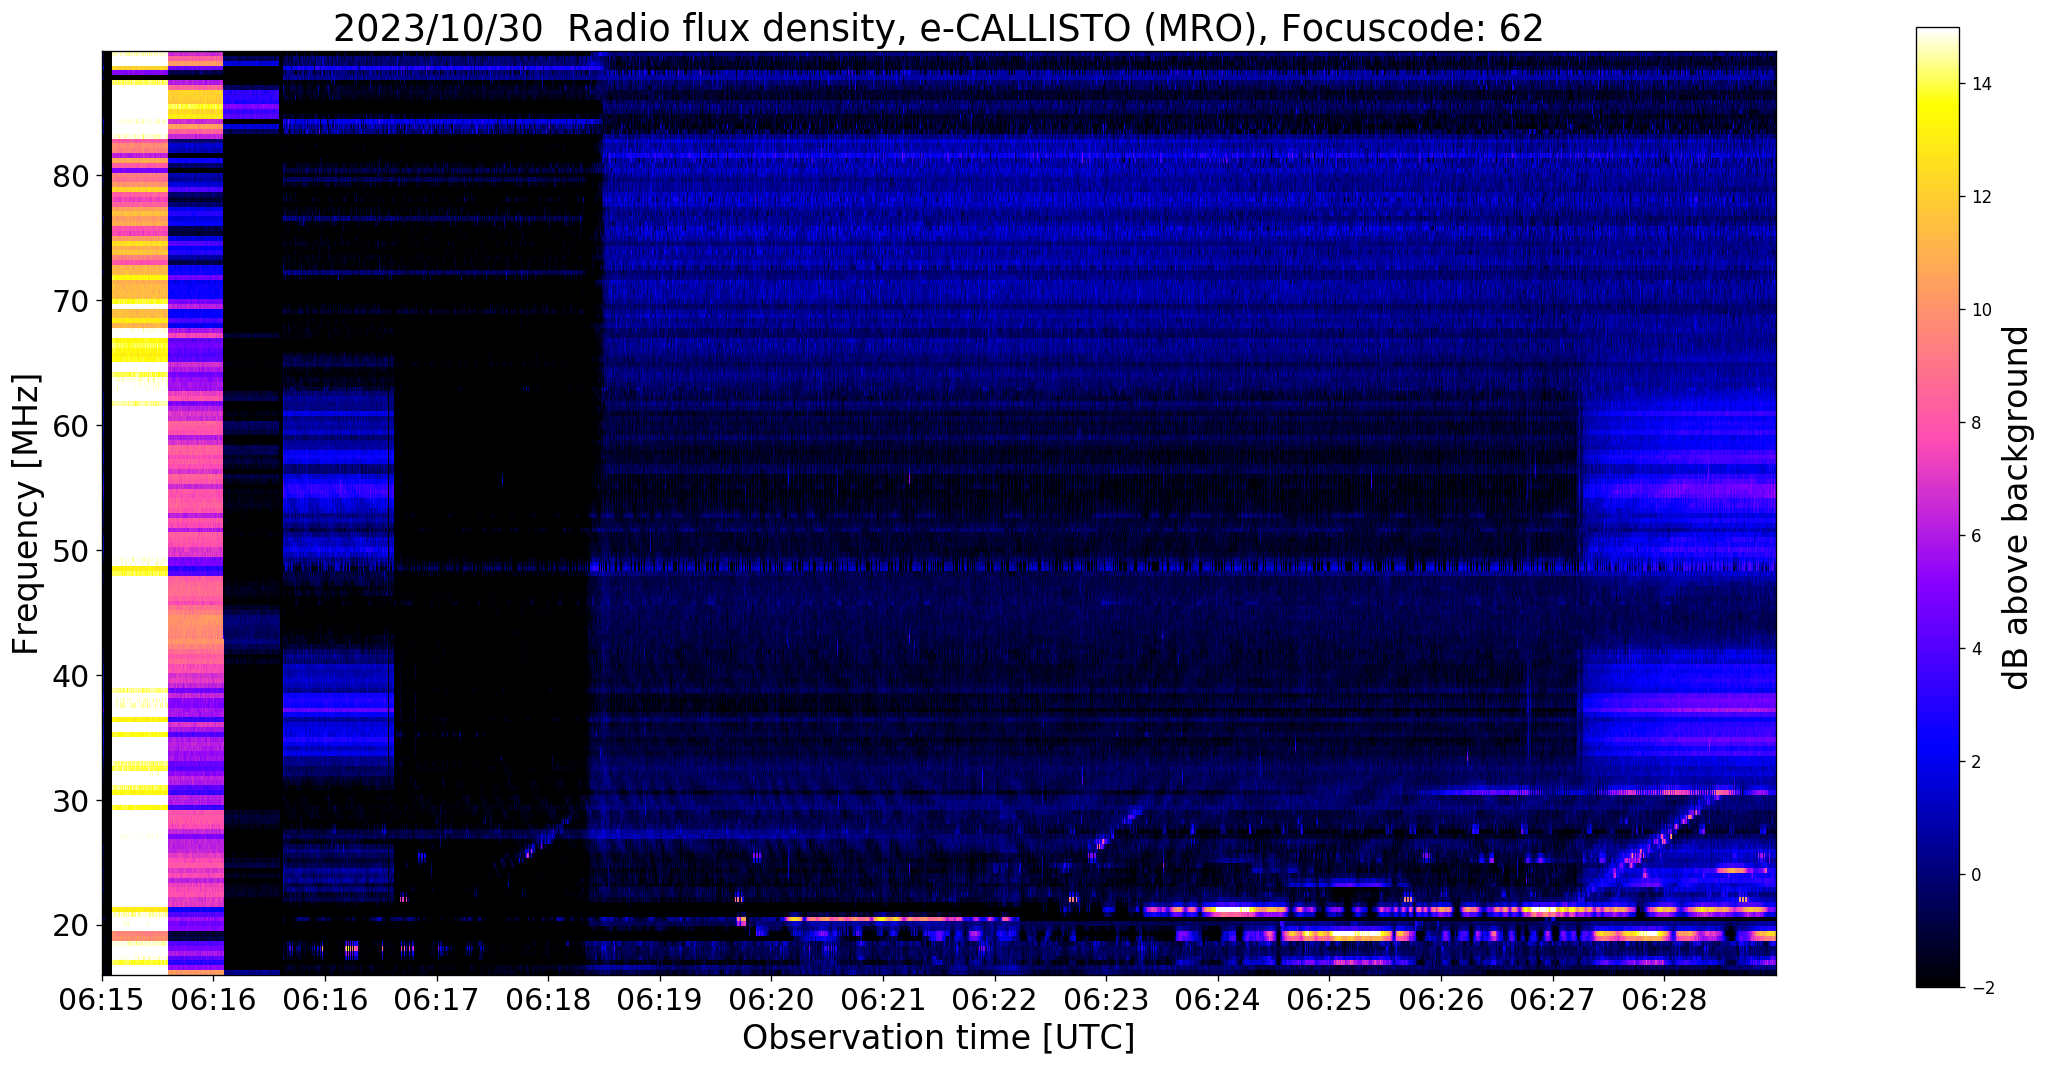Click the 'Observation time [UTC]' axis label
The height and width of the screenshot is (1067, 2047).
click(x=938, y=1038)
